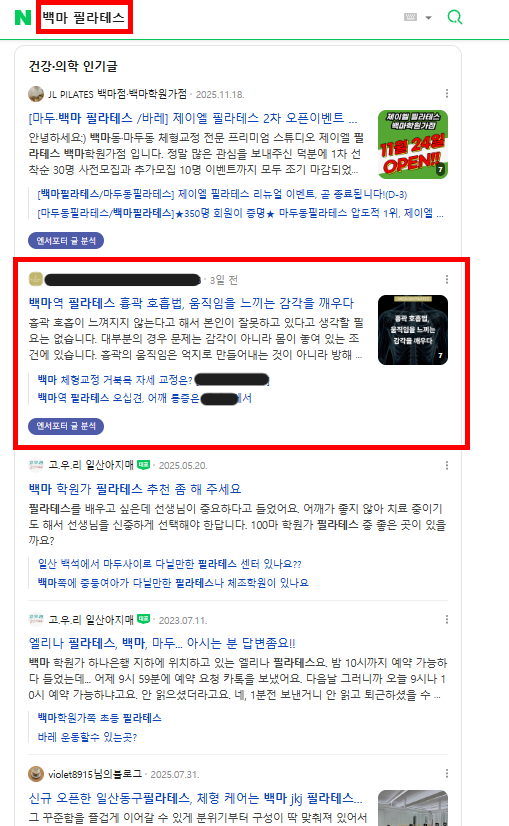This screenshot has height=826, width=509.
Task: Open the 흉곽 호흡법 dark thumbnail image
Action: [x=413, y=330]
